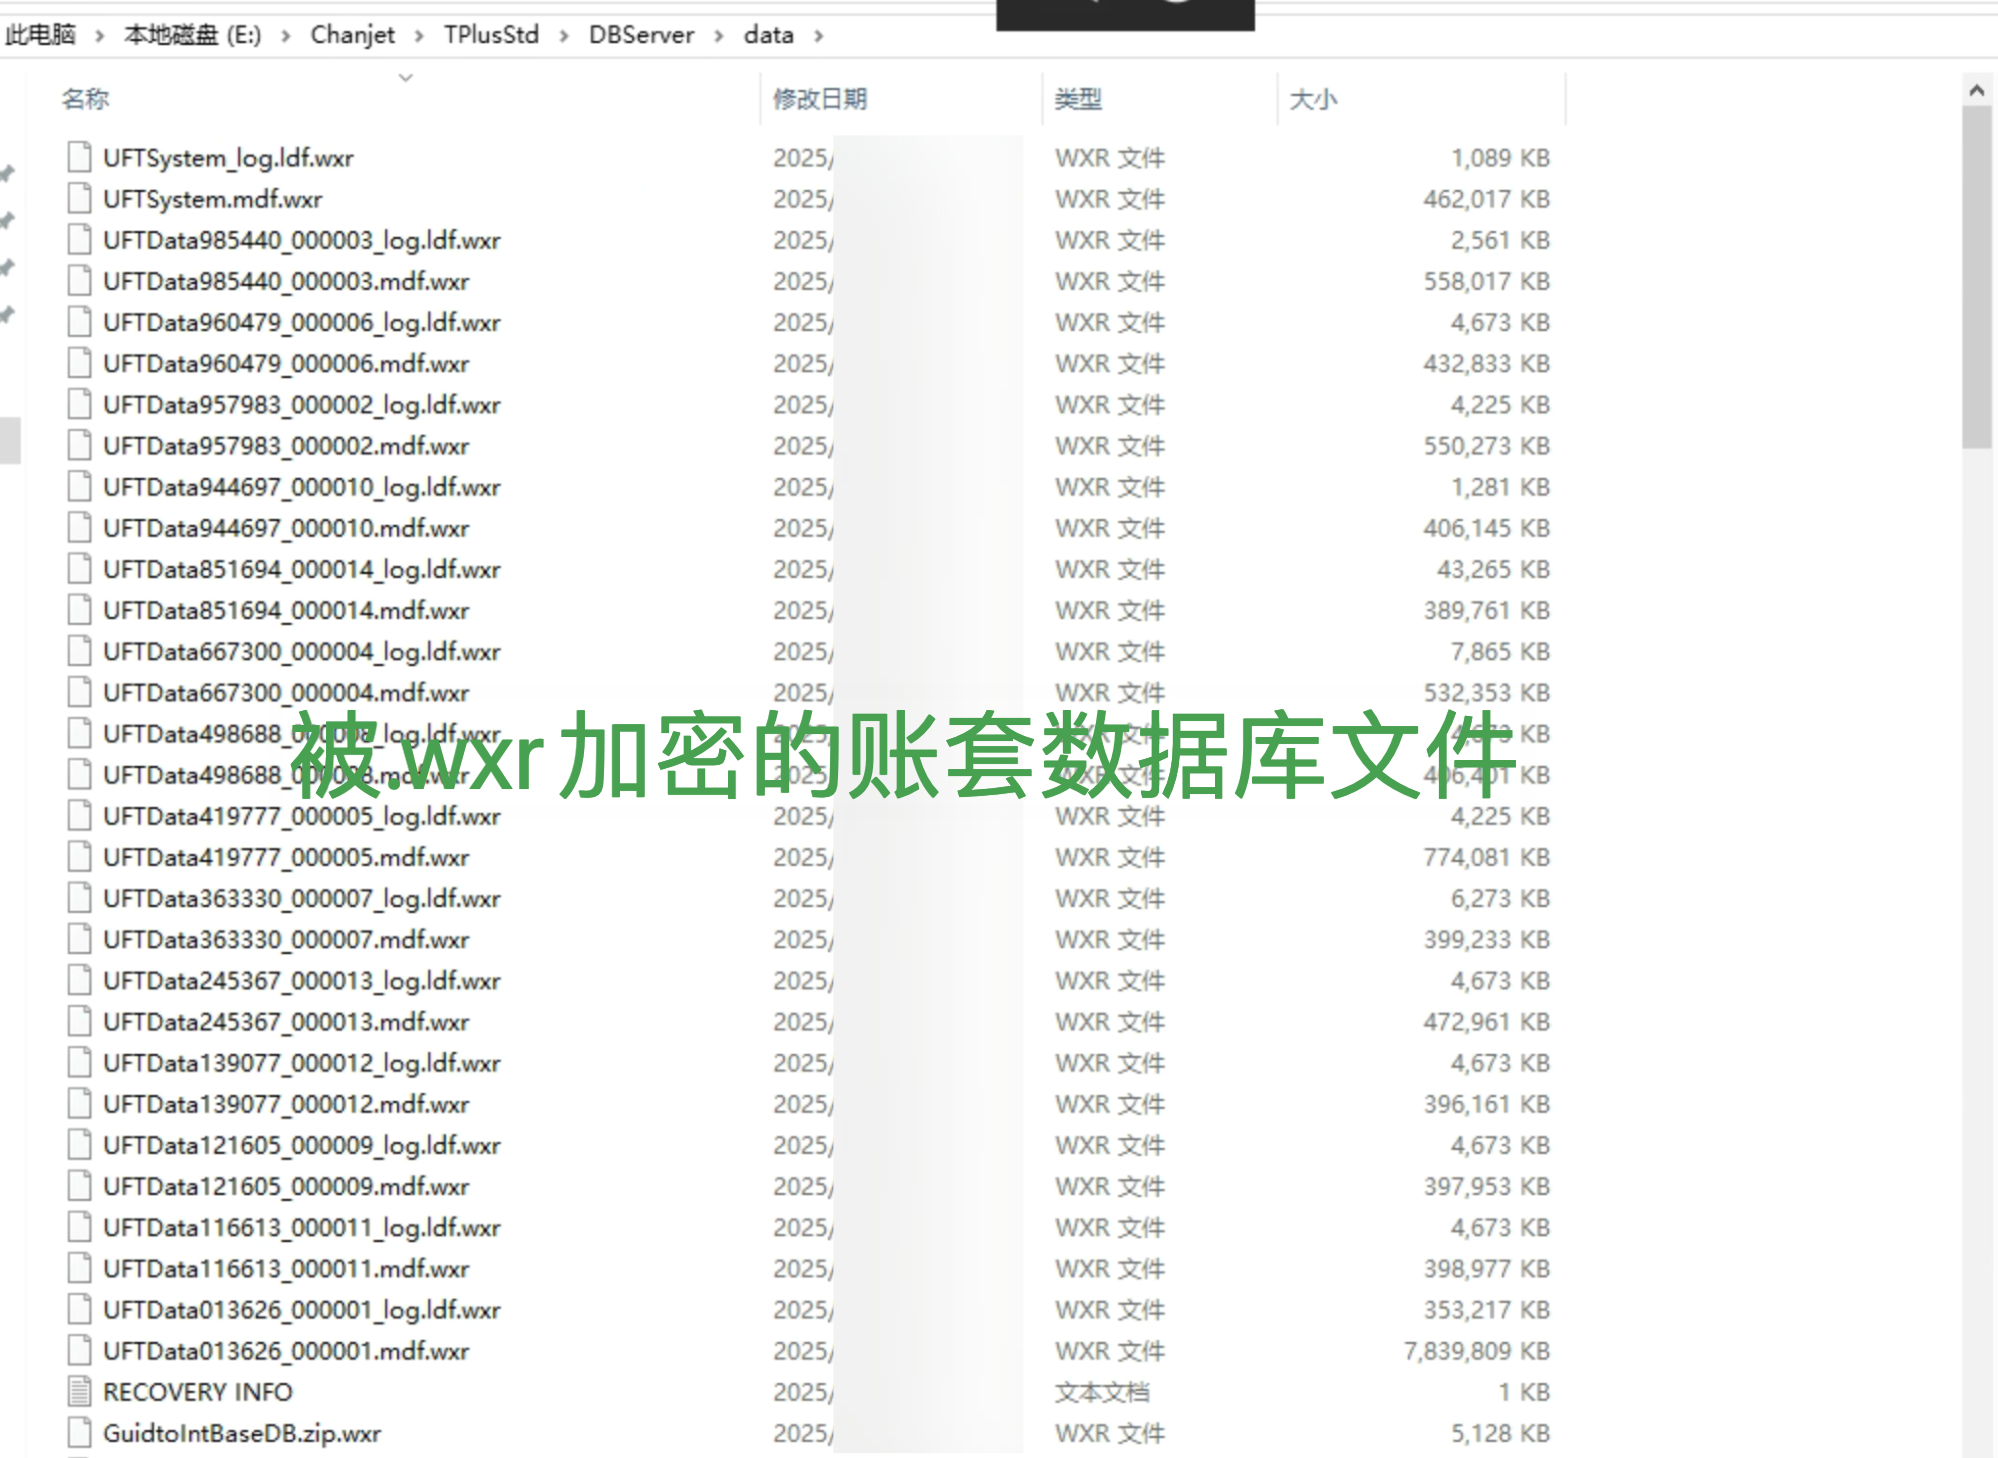Go to the TPlusStd folder in the breadcrumb
The image size is (1998, 1458).
click(491, 35)
